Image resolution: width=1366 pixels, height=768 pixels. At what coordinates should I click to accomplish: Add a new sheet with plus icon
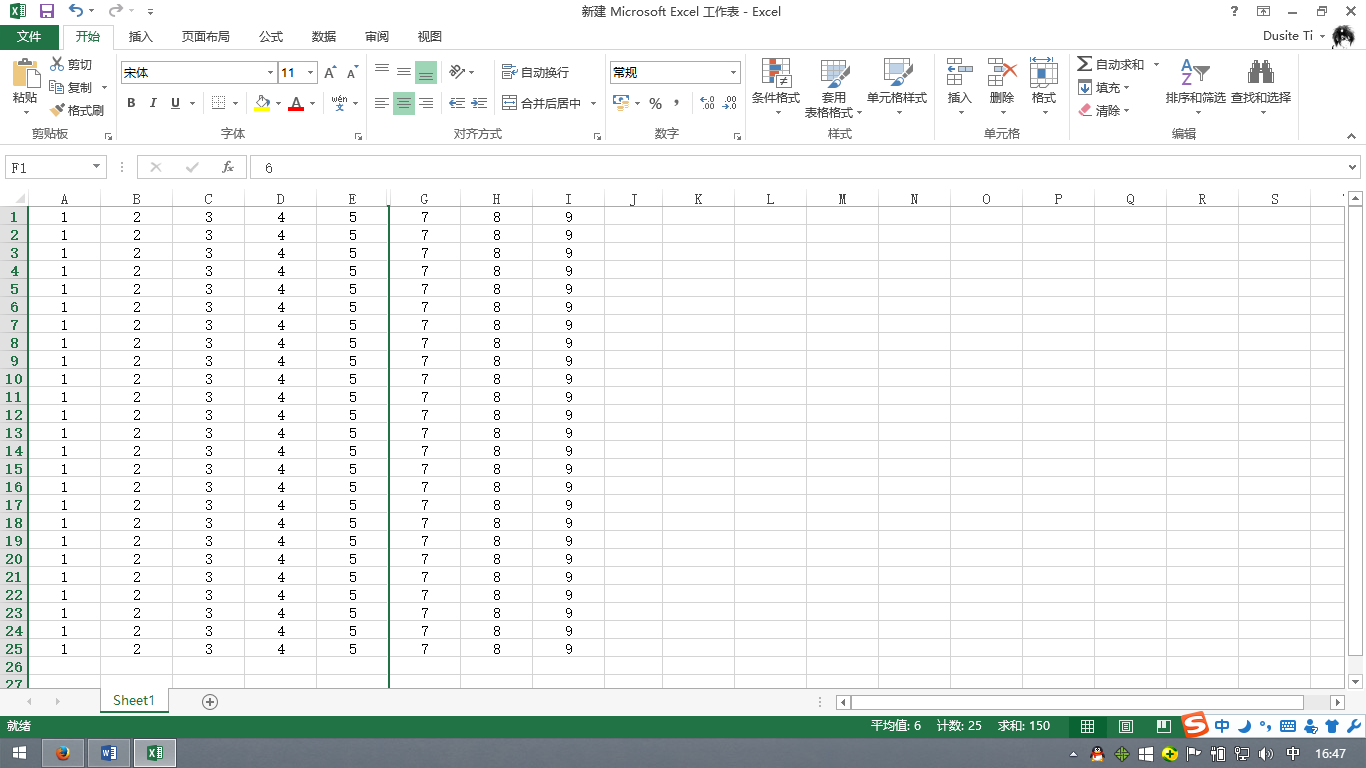click(x=210, y=701)
